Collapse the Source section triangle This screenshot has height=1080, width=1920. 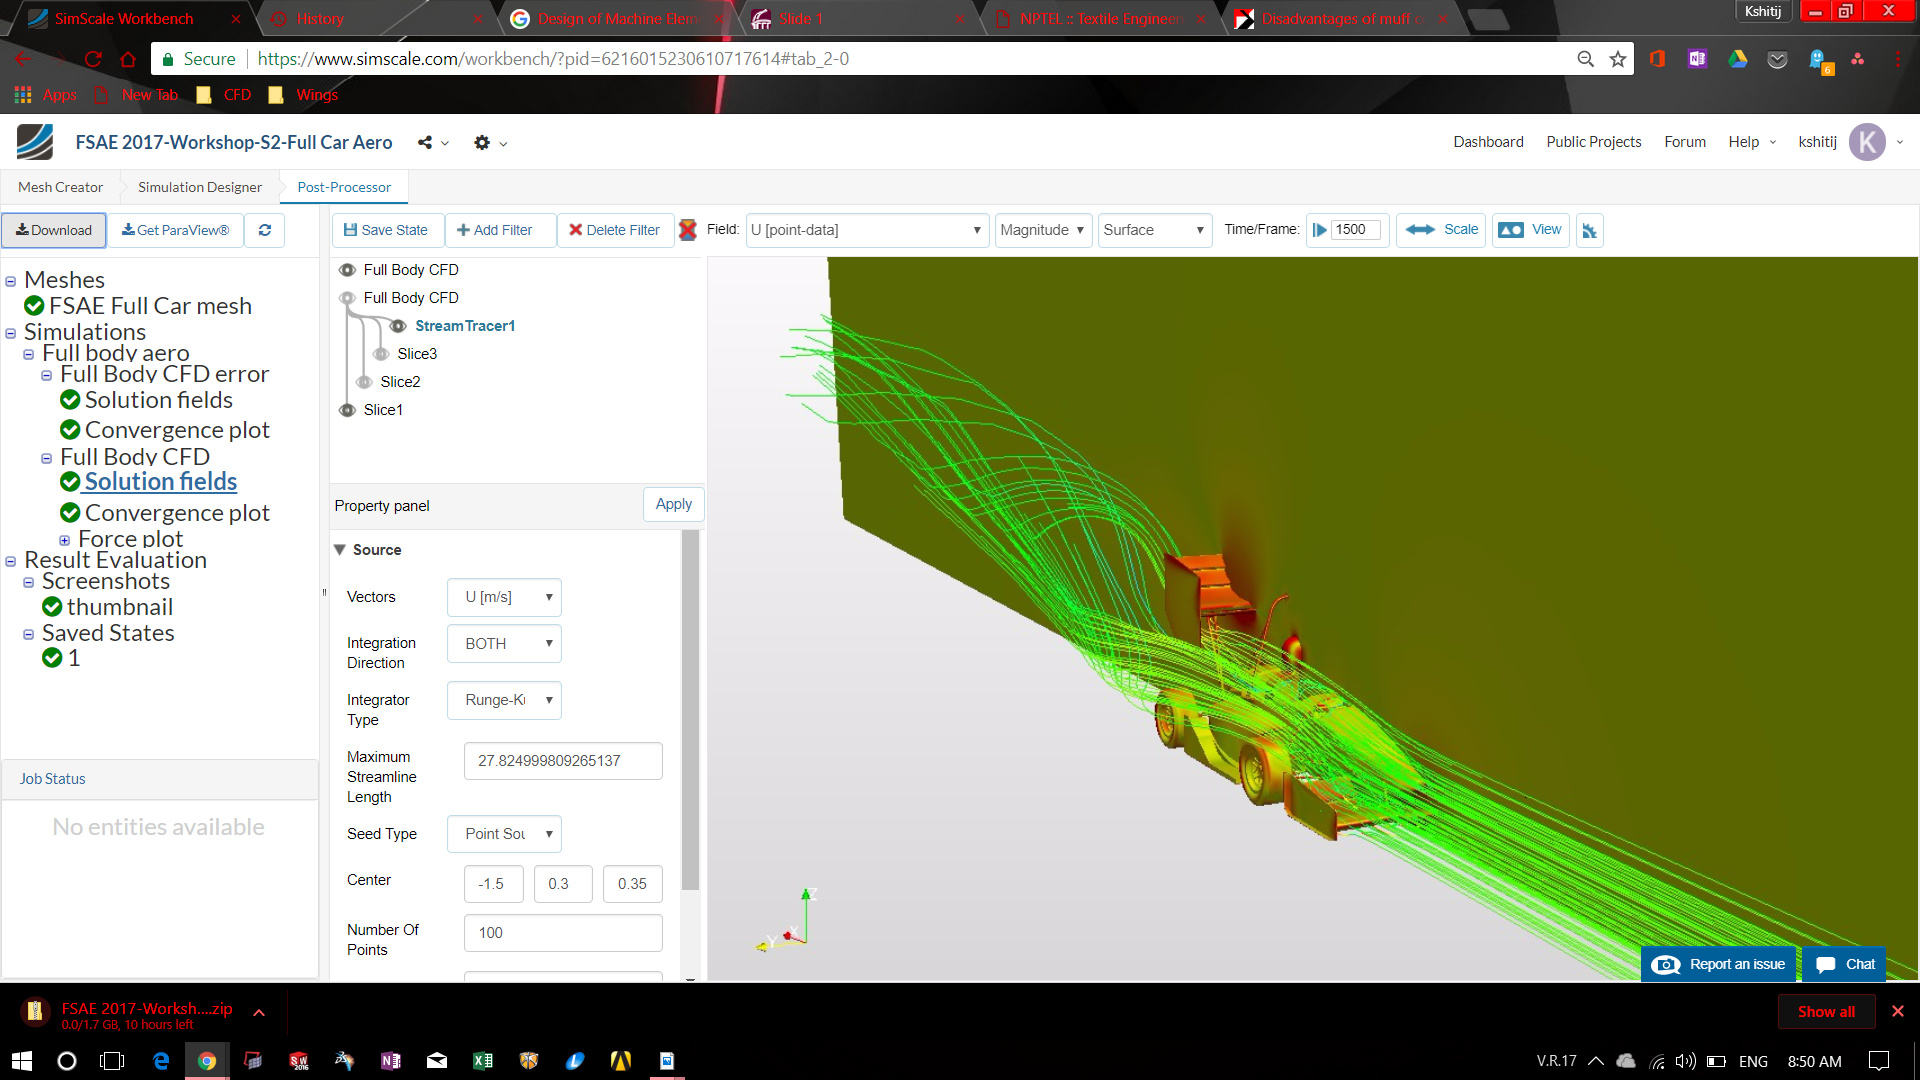pyautogui.click(x=340, y=550)
